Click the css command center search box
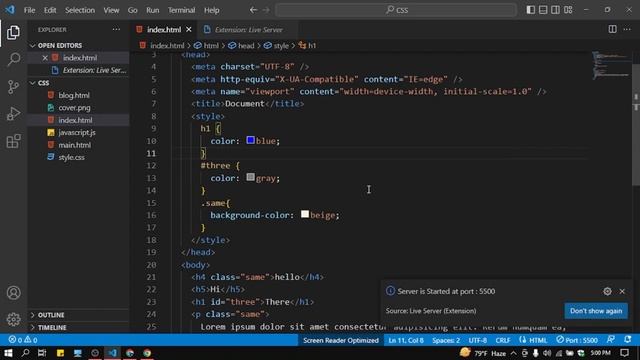This screenshot has width=640, height=360. [396, 10]
